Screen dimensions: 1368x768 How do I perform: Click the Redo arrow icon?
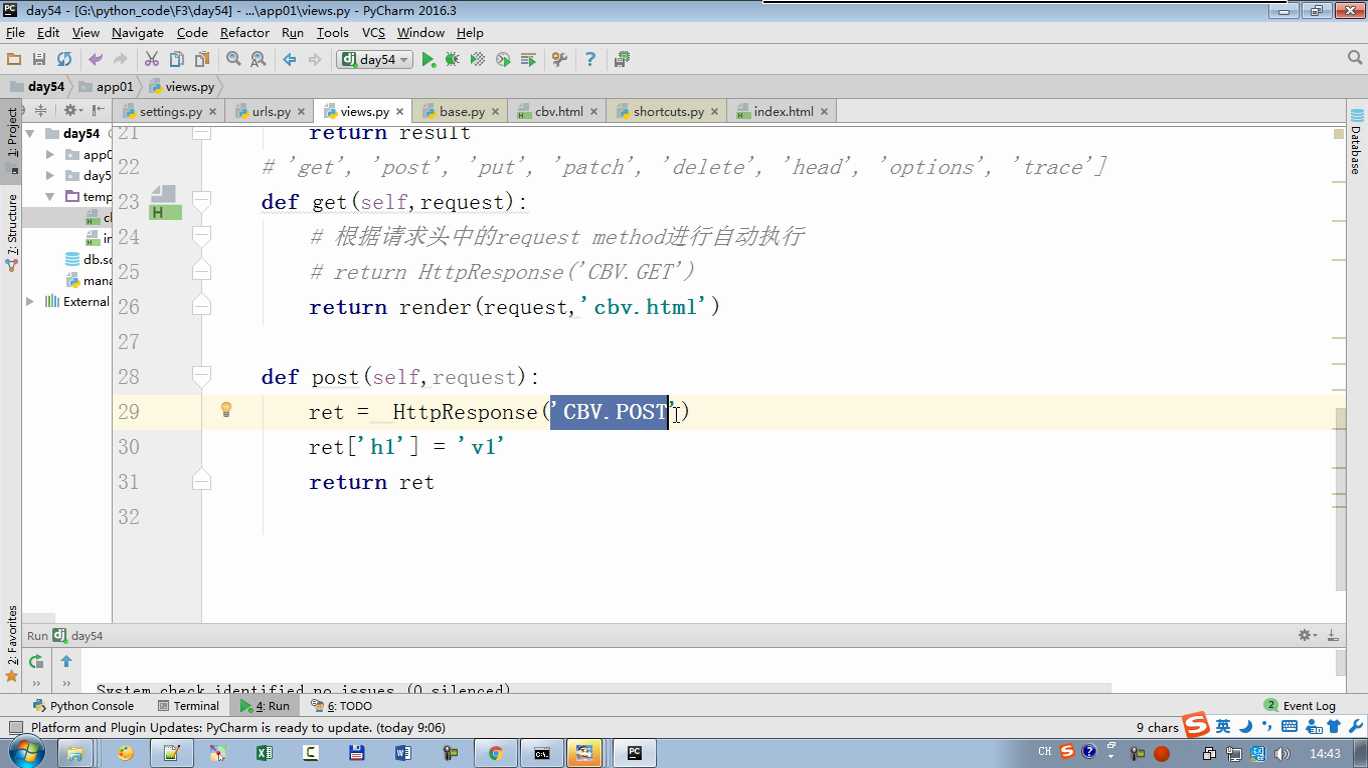(120, 60)
